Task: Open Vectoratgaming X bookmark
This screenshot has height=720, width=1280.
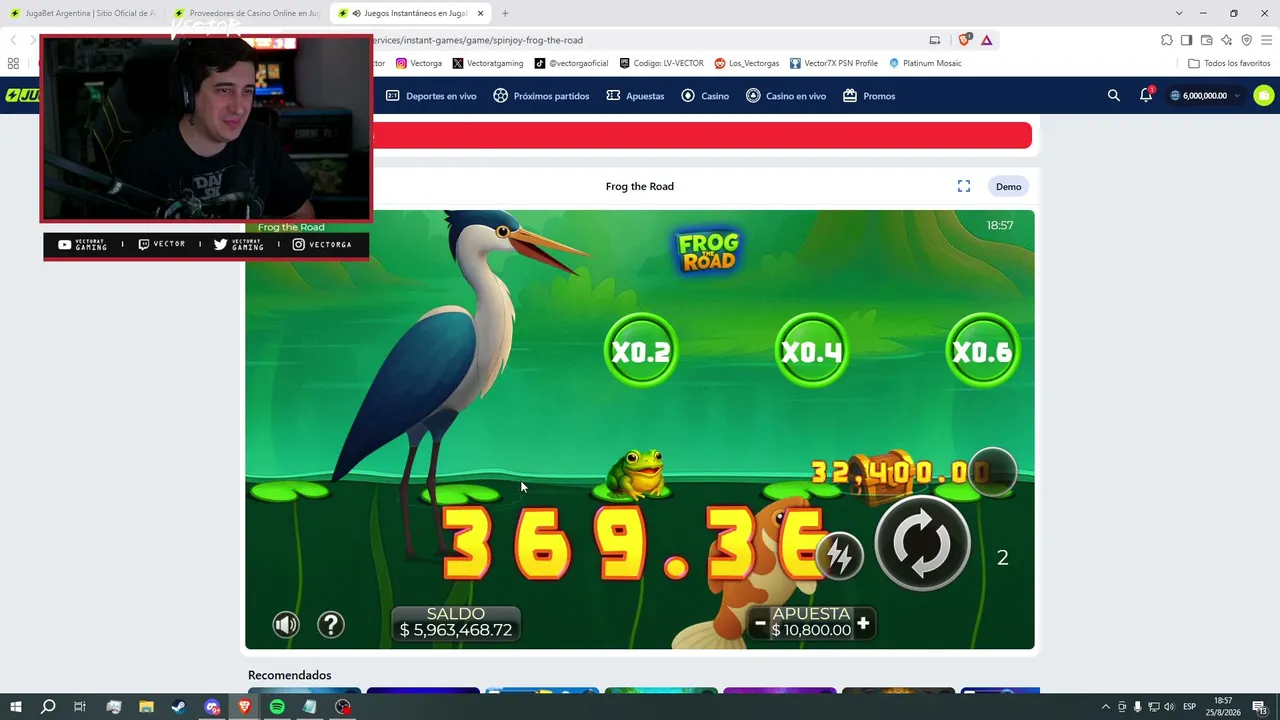Action: click(x=488, y=63)
